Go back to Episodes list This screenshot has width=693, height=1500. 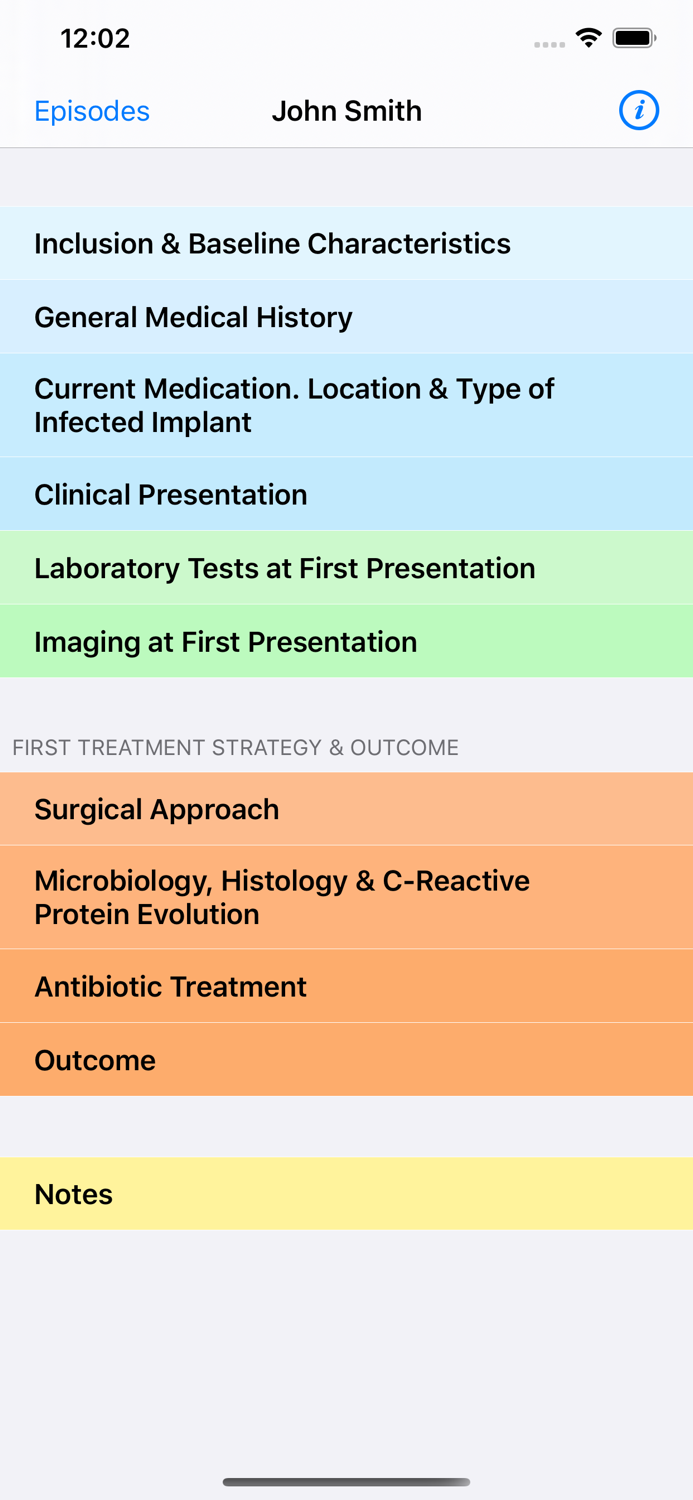92,111
